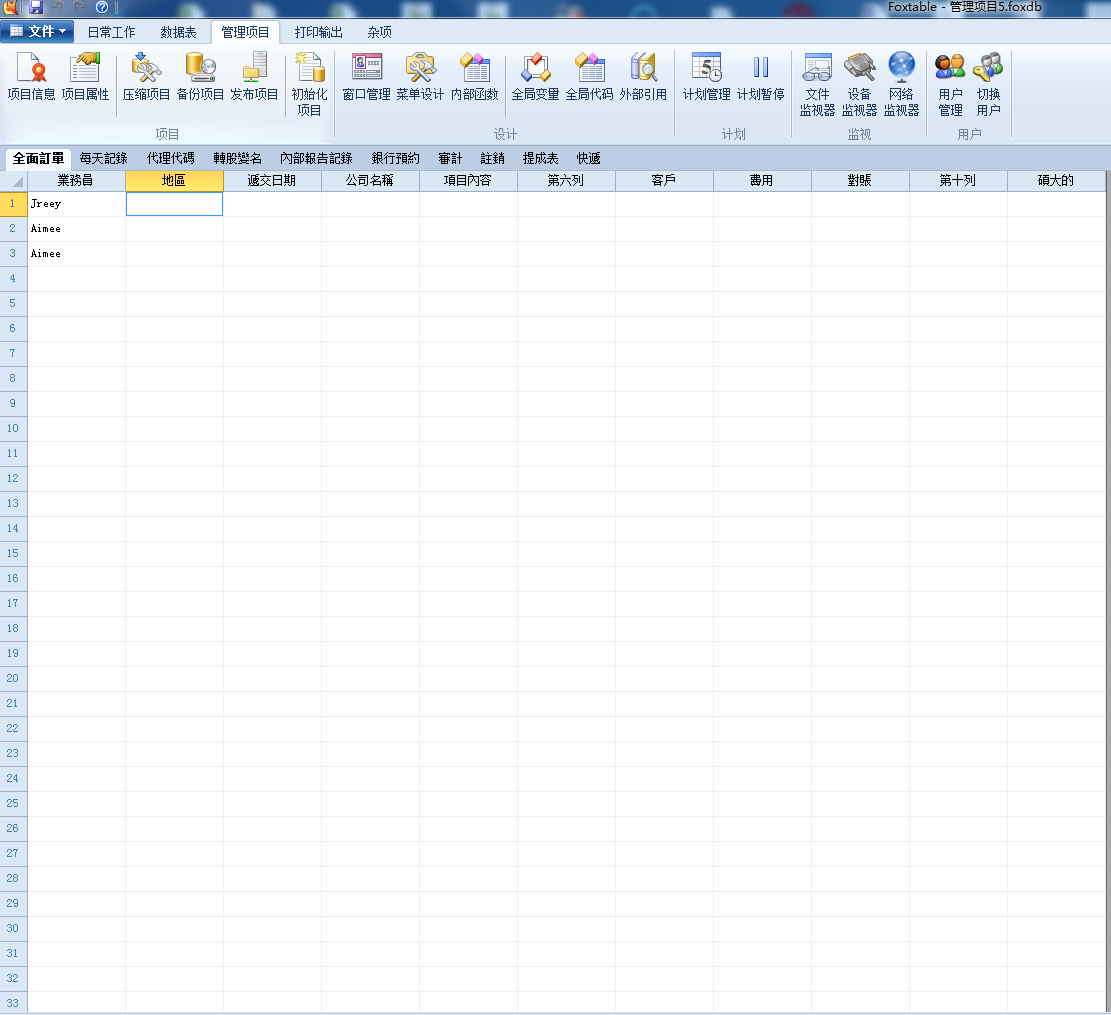1111x1015 pixels.
Task: Select 全面訂單 table tab
Action: (x=38, y=159)
